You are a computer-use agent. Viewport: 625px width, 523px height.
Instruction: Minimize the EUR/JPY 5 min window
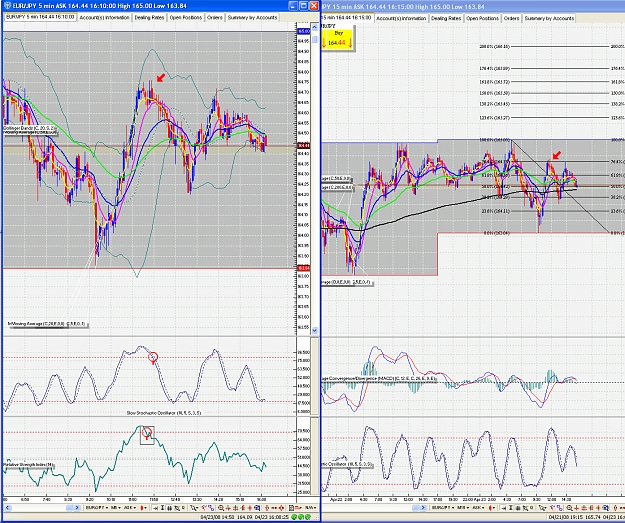pyautogui.click(x=293, y=6)
